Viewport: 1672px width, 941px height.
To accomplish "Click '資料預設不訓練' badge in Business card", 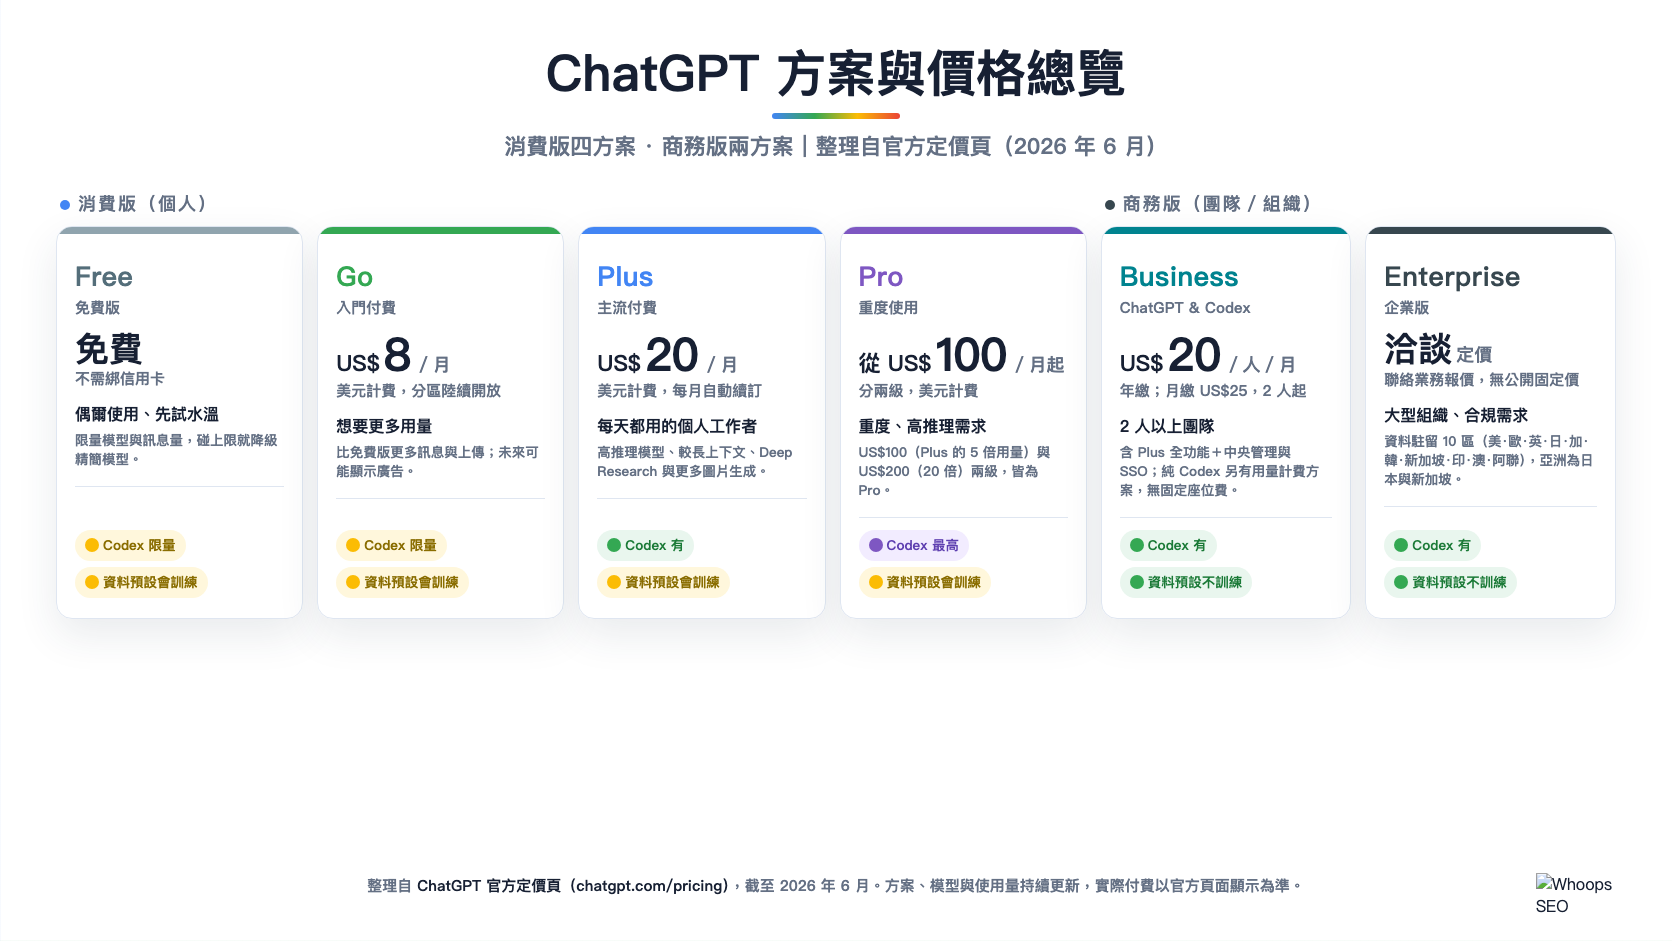I will click(x=1186, y=582).
